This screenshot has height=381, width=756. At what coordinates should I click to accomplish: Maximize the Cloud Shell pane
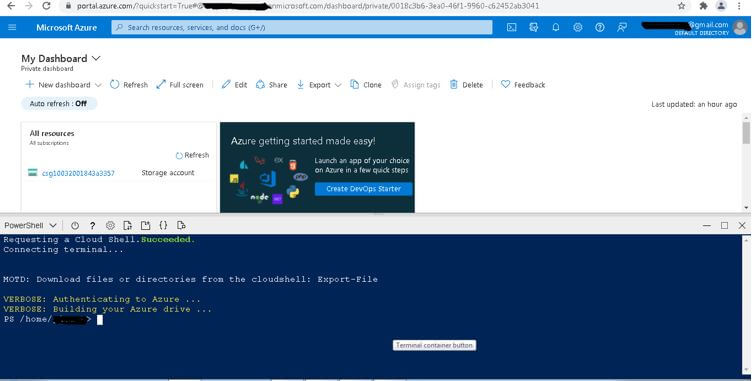click(x=724, y=225)
